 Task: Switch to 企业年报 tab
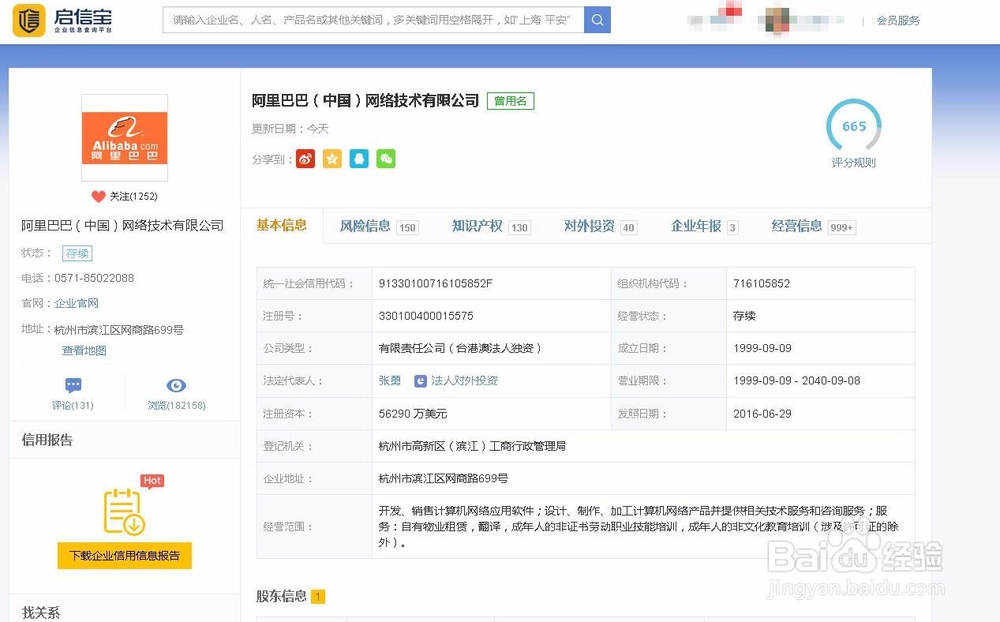pos(705,226)
